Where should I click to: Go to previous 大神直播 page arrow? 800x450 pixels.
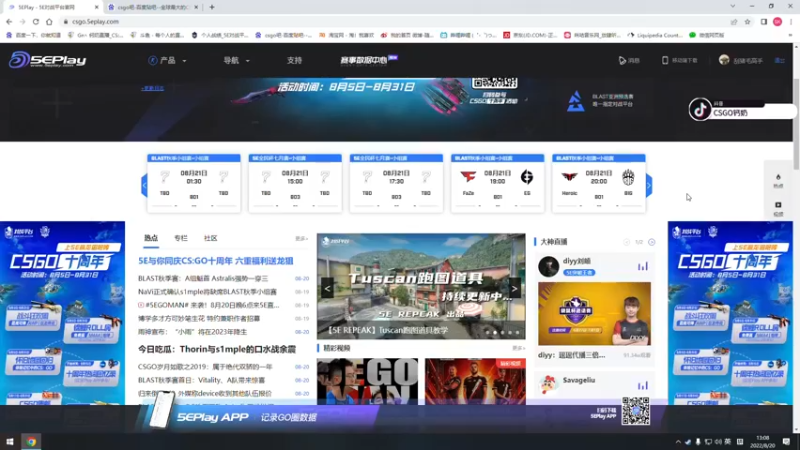627,242
